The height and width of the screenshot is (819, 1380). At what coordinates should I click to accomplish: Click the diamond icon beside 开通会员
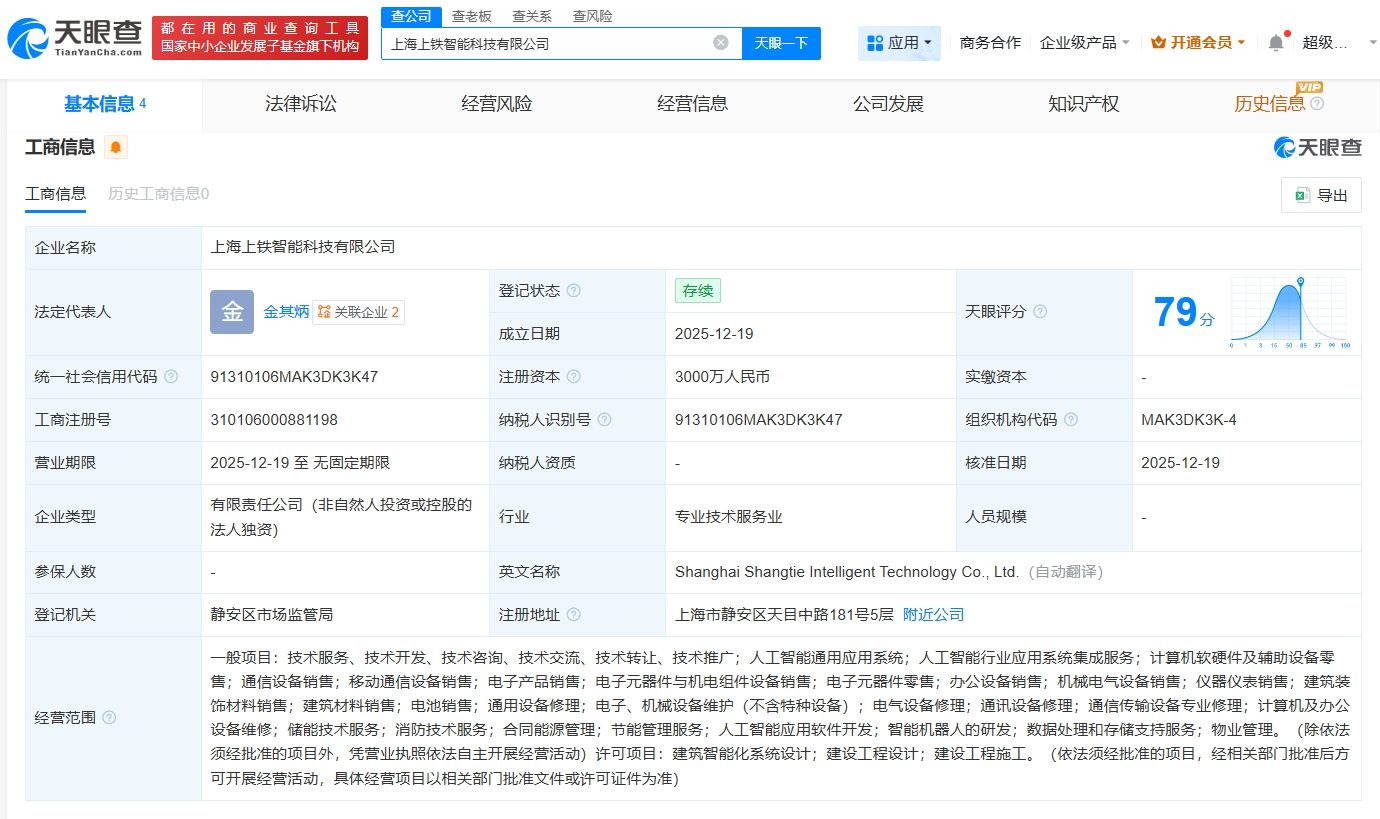click(x=1158, y=42)
